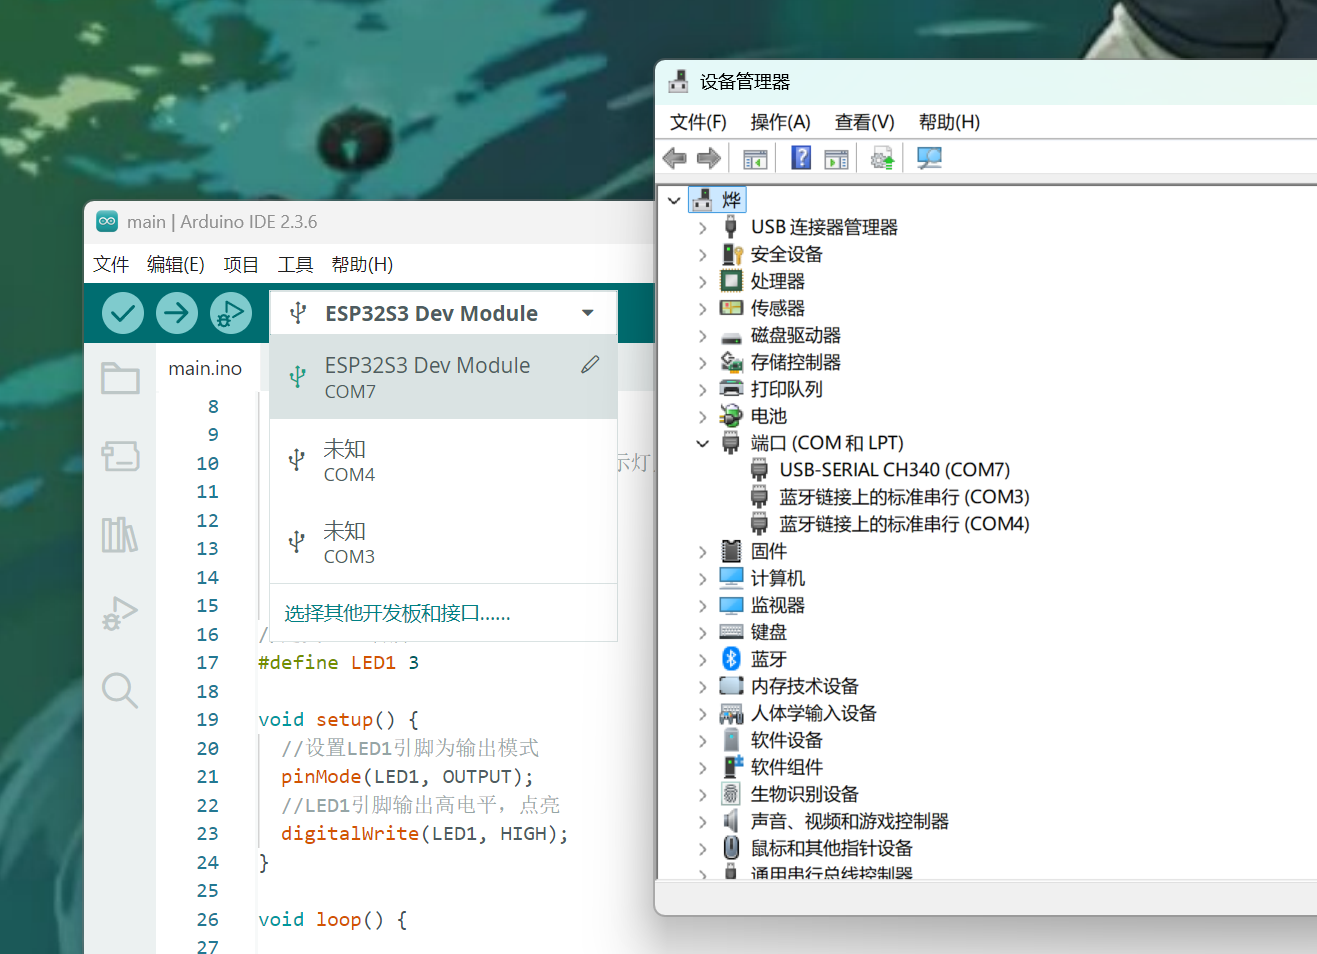Select USB-SERIAL CH340 (COM7) device

(x=894, y=470)
